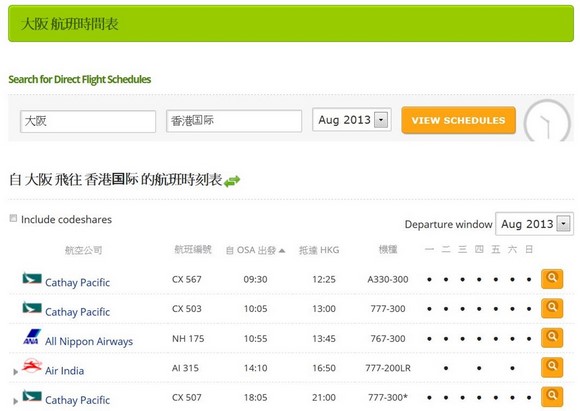Open Cathay Pacific link for CX 507
580x411 pixels.
[x=78, y=400]
